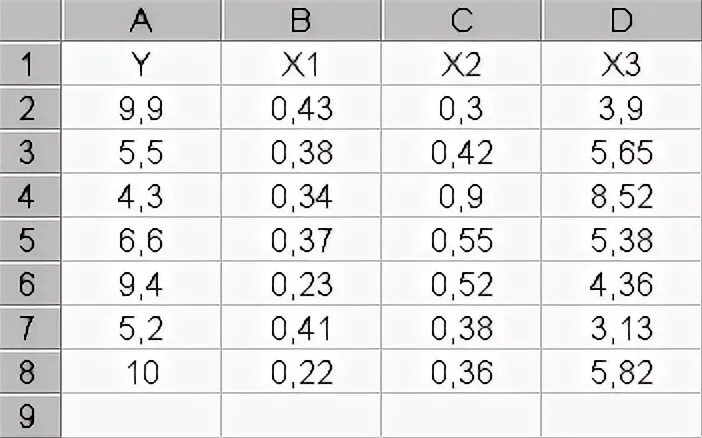
Task: Click empty cell A9
Action: 141,416
